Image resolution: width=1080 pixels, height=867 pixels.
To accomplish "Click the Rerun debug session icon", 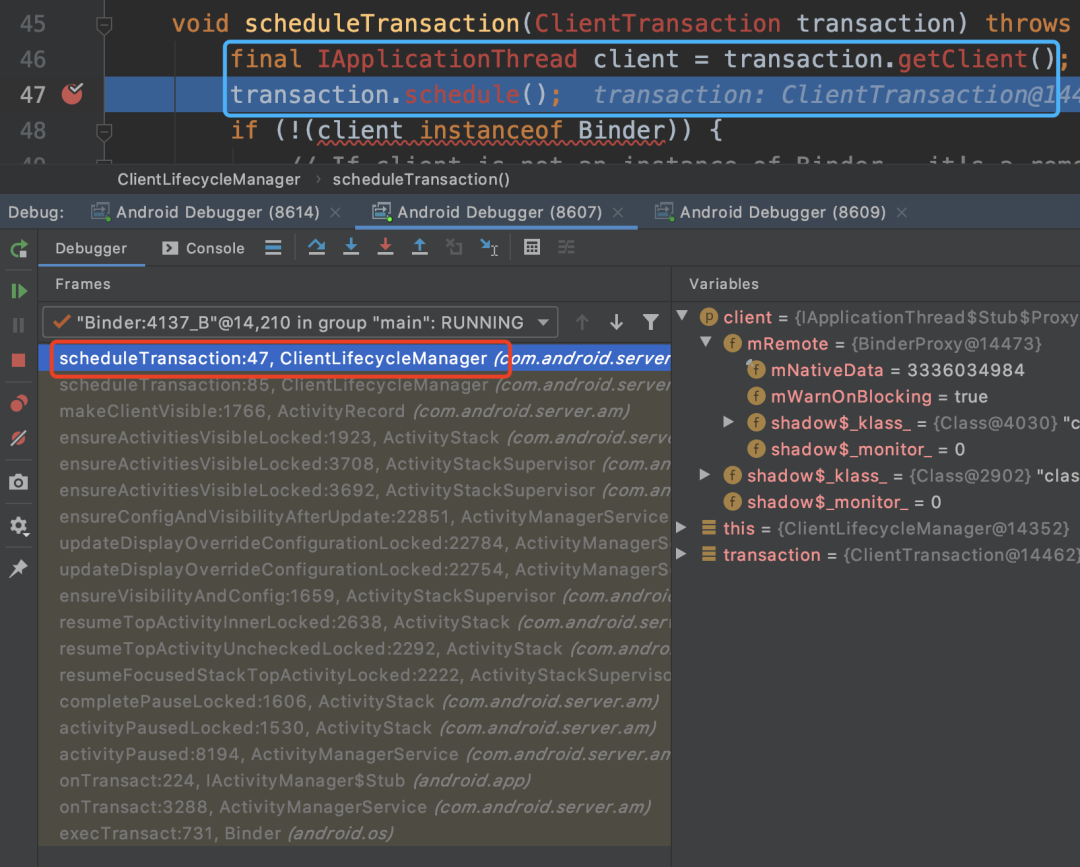I will tap(19, 249).
